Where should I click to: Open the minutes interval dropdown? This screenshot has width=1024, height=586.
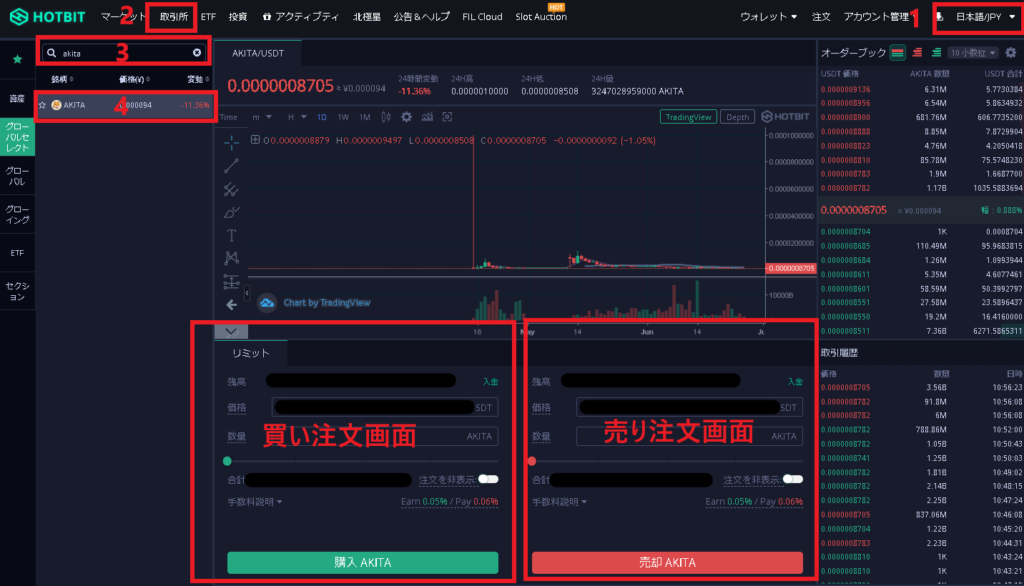pos(262,117)
